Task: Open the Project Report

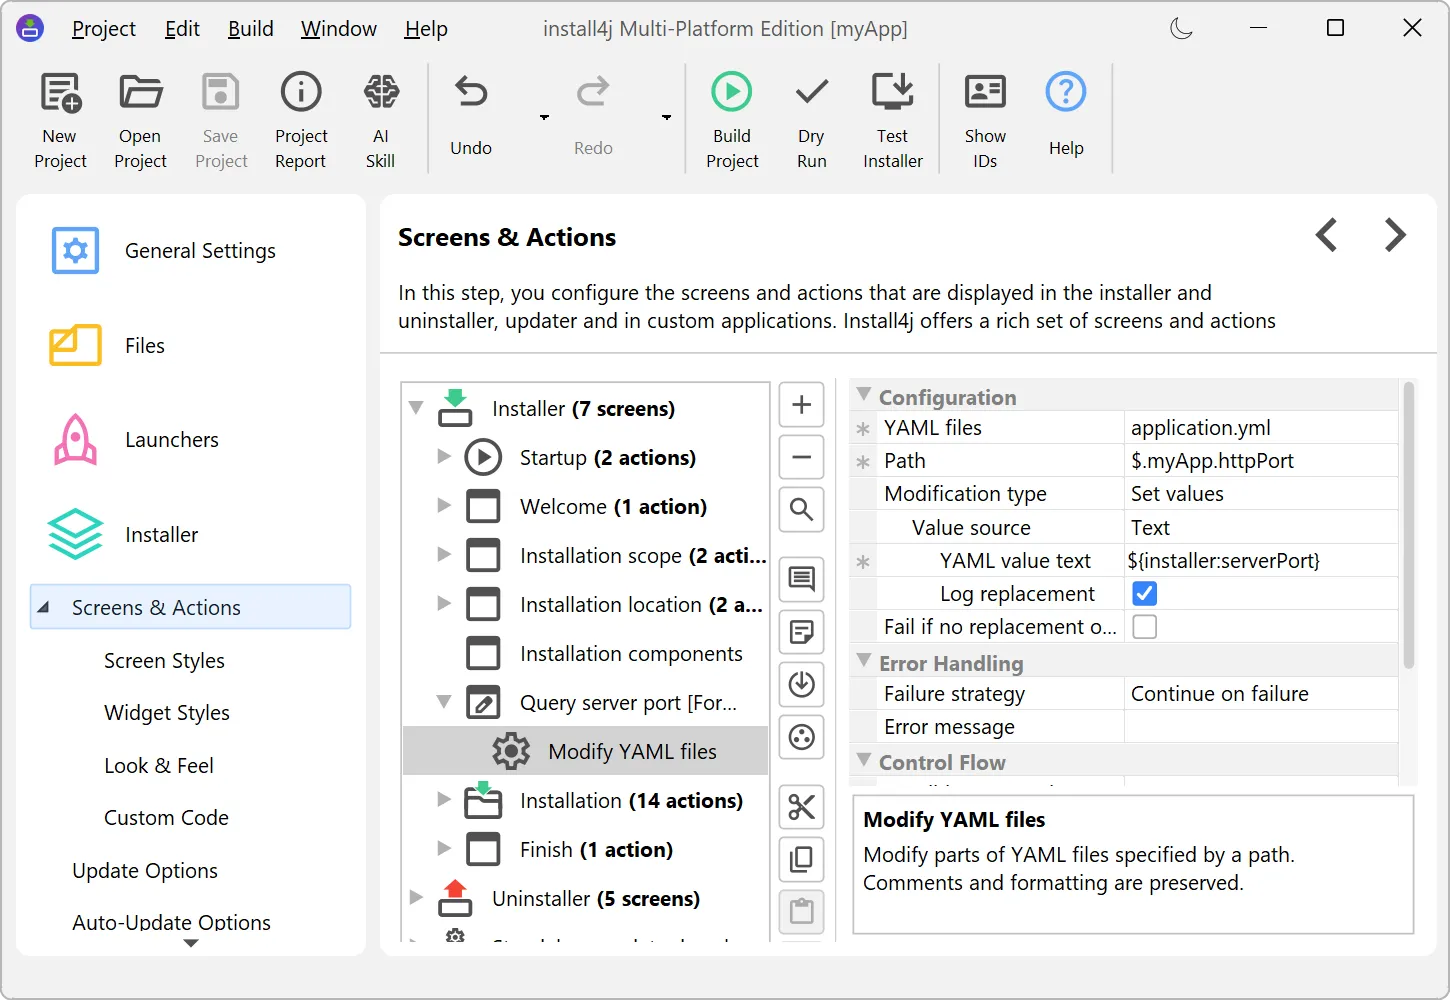Action: point(301,120)
